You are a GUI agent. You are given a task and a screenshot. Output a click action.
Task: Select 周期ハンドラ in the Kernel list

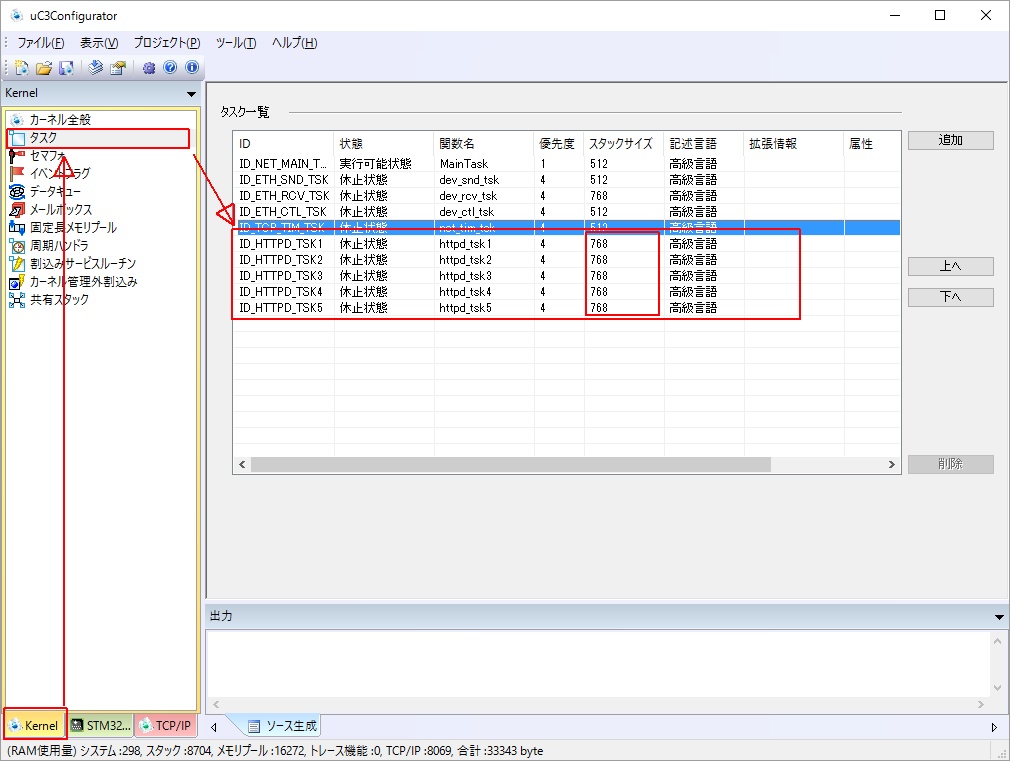coord(59,246)
